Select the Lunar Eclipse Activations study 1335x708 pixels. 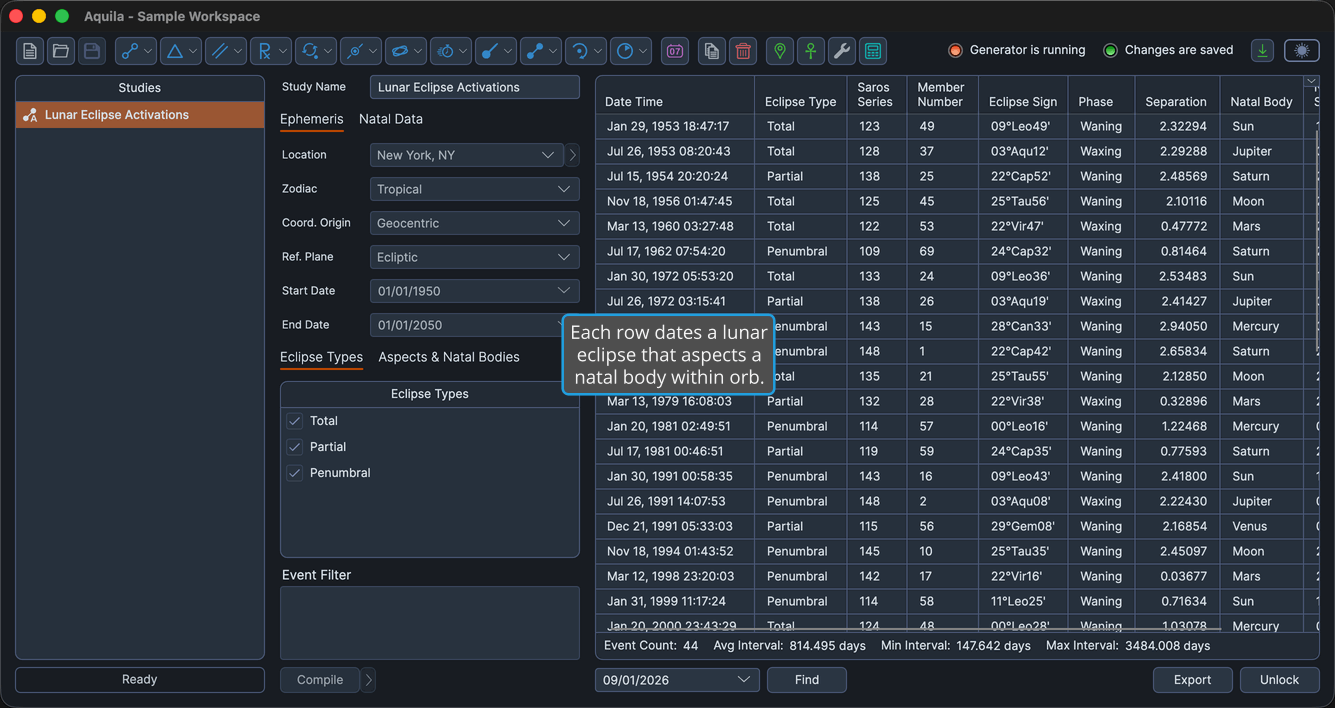[x=140, y=115]
